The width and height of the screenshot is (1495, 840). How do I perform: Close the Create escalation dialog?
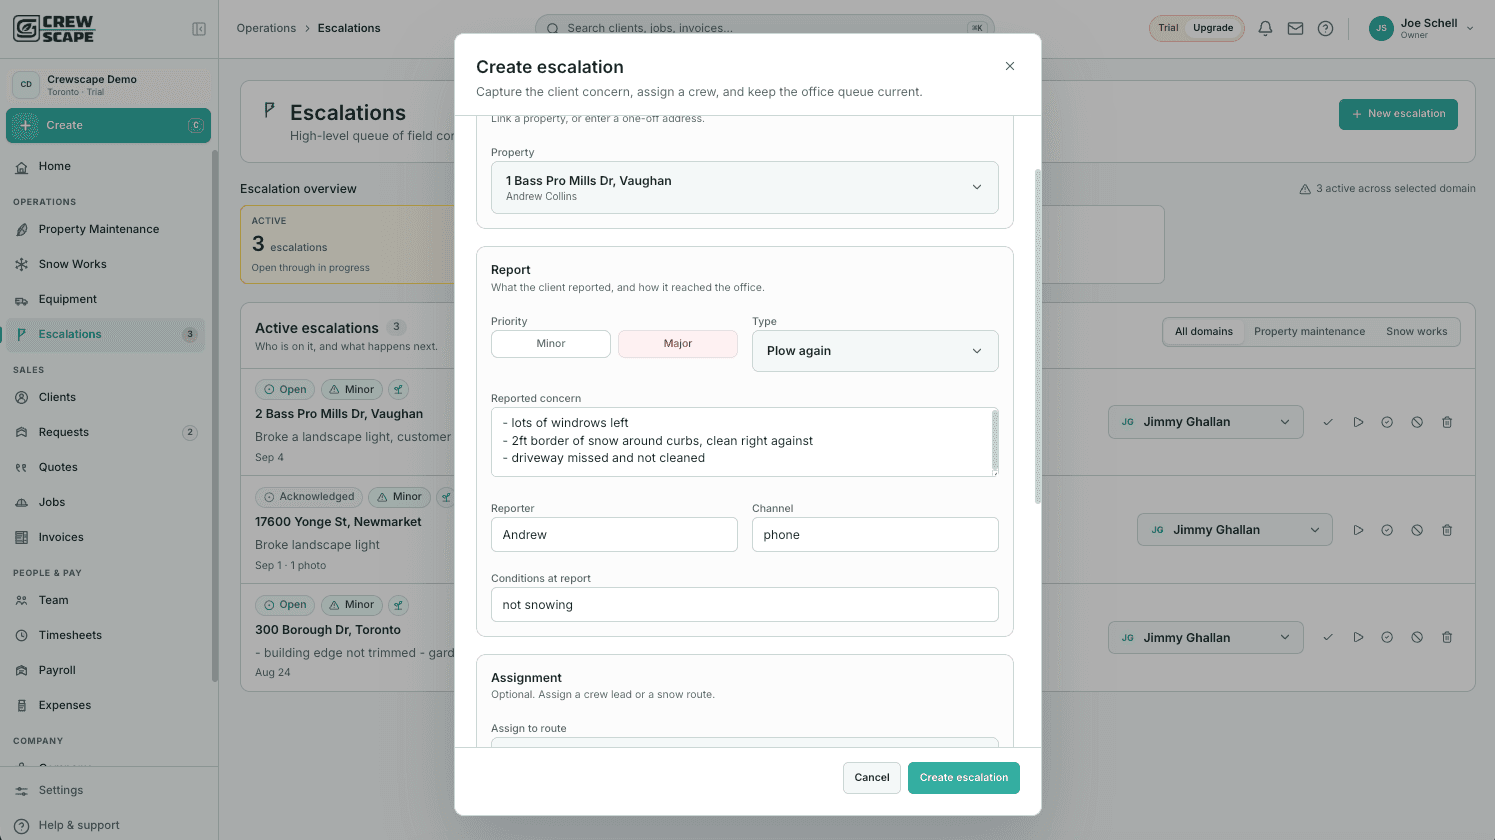pyautogui.click(x=1010, y=66)
